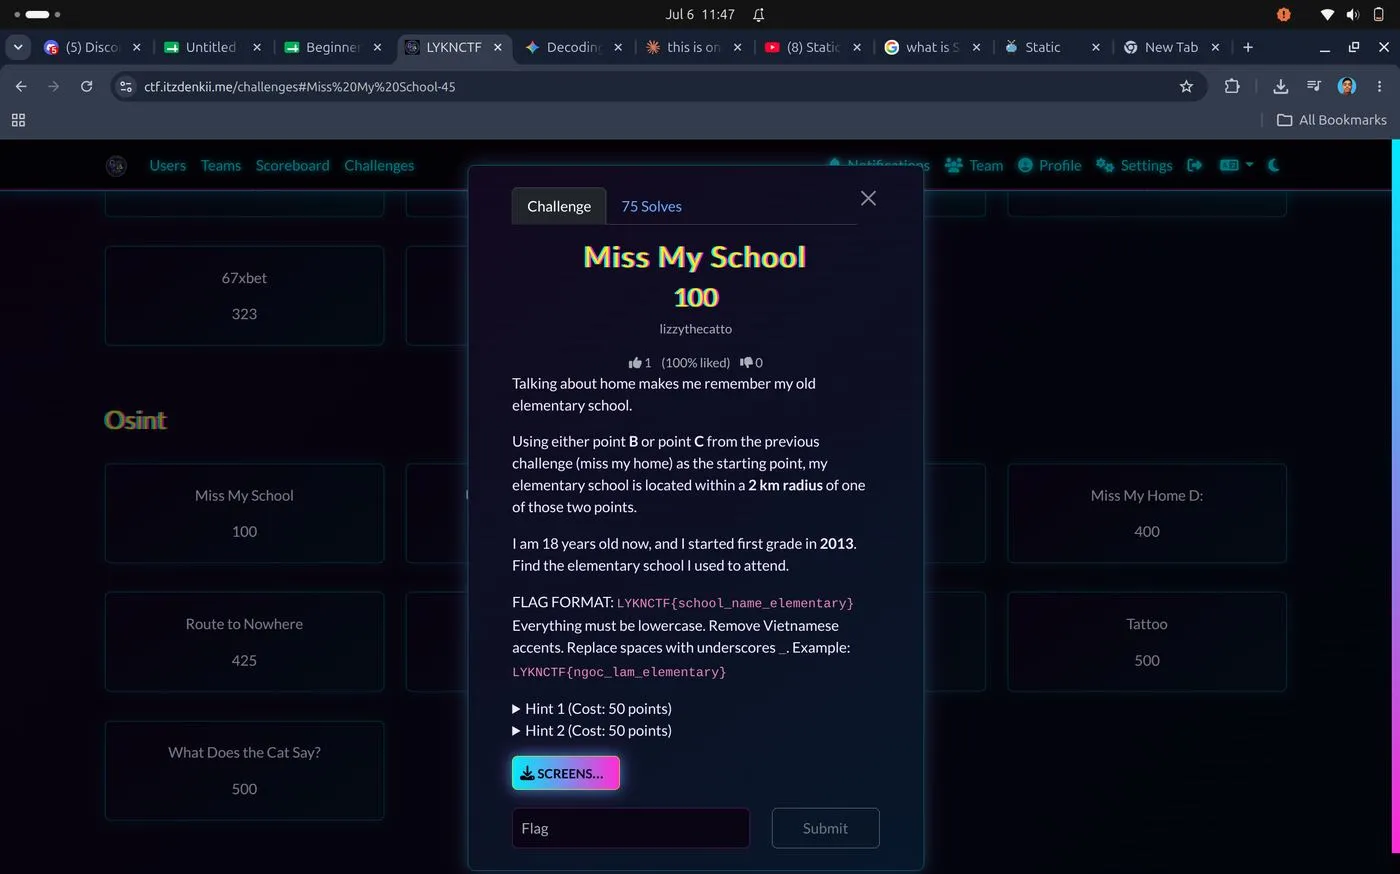Screen dimensions: 1400x874
Task: Click the CTF site logo icon
Action: tap(116, 165)
